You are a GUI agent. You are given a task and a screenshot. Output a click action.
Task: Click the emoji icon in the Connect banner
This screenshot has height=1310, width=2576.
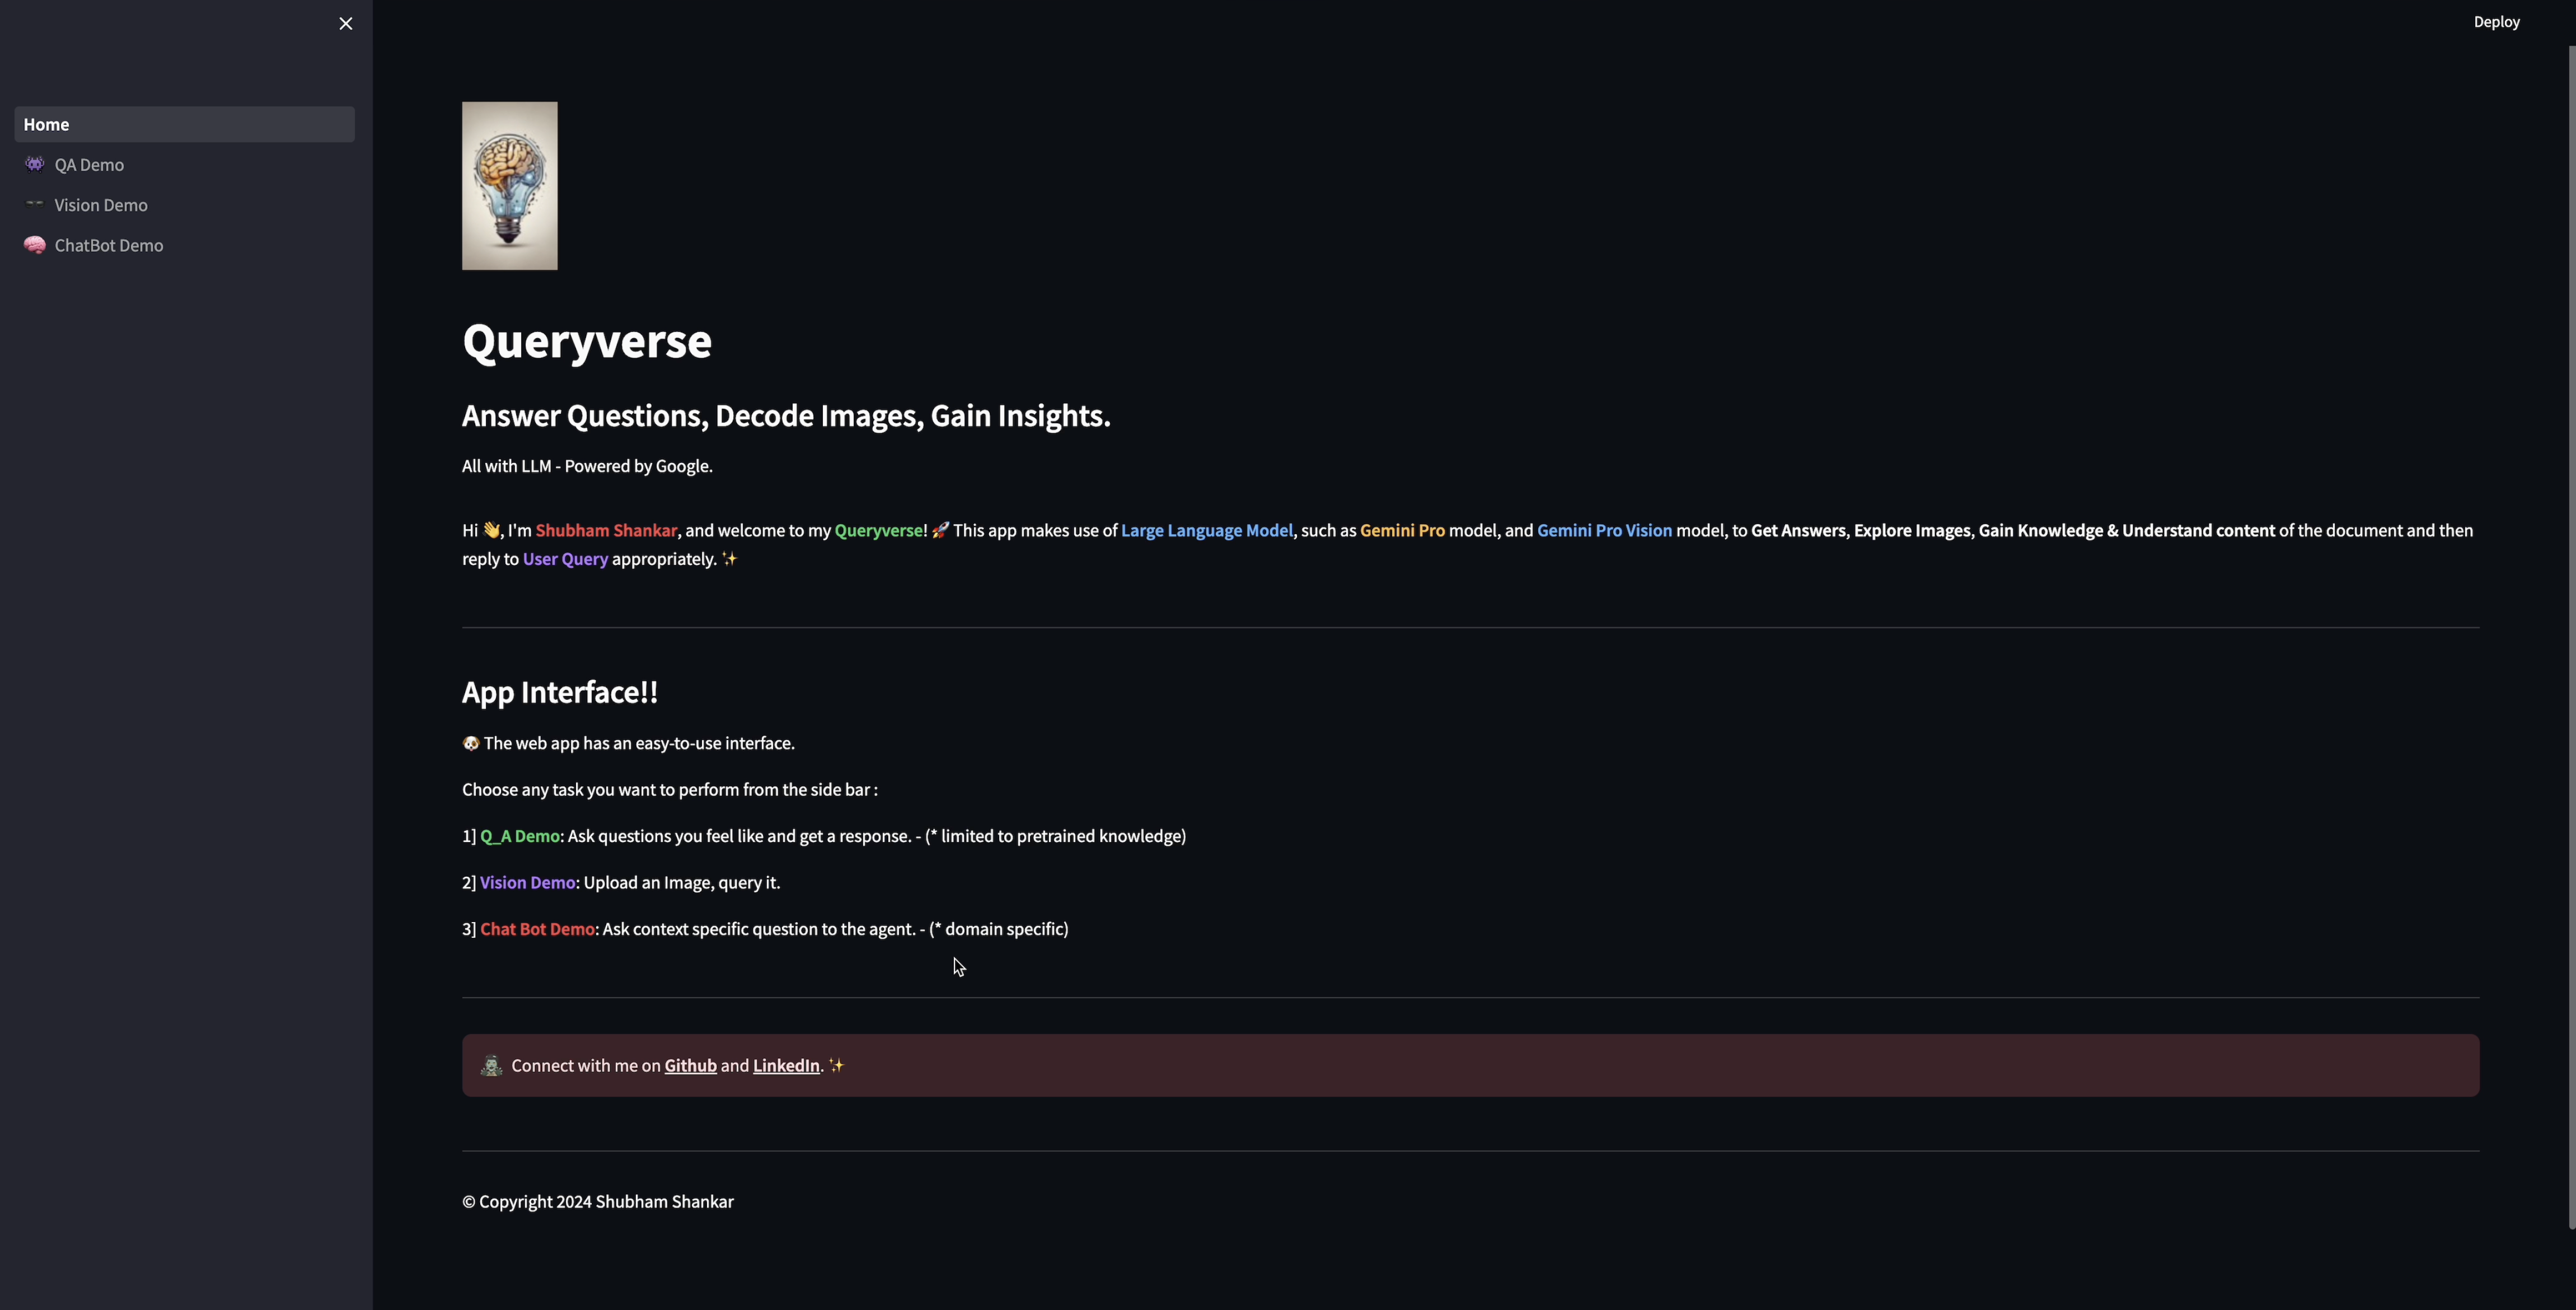pyautogui.click(x=491, y=1065)
